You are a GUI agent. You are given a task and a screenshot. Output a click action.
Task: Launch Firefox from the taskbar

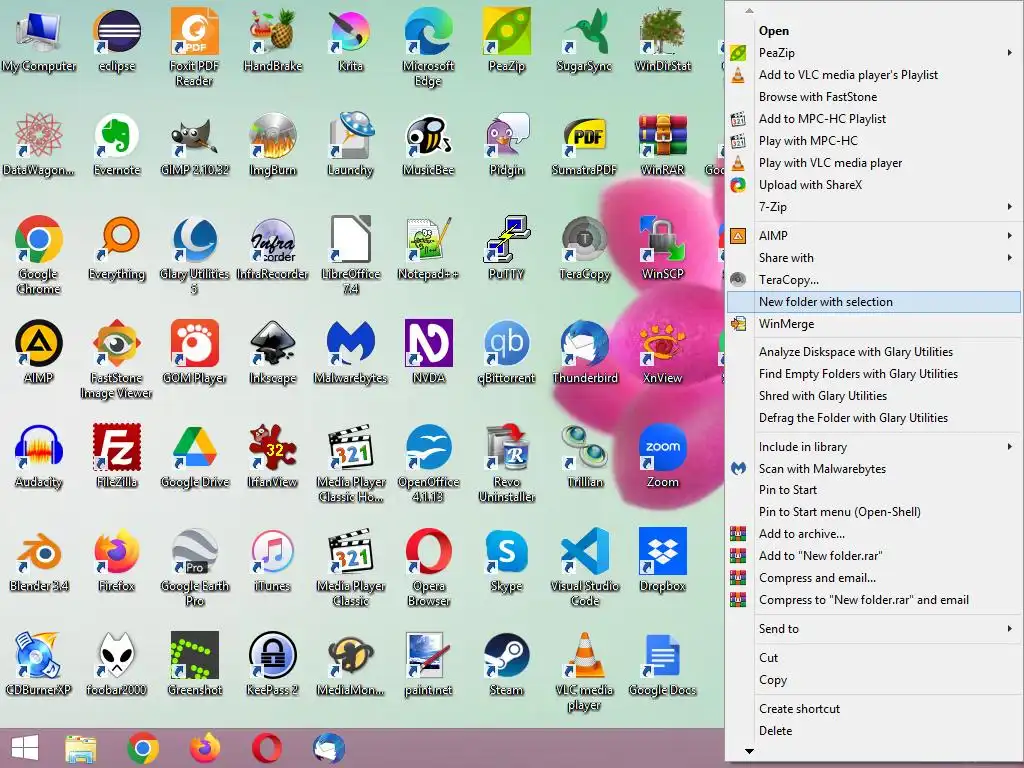[x=204, y=748]
